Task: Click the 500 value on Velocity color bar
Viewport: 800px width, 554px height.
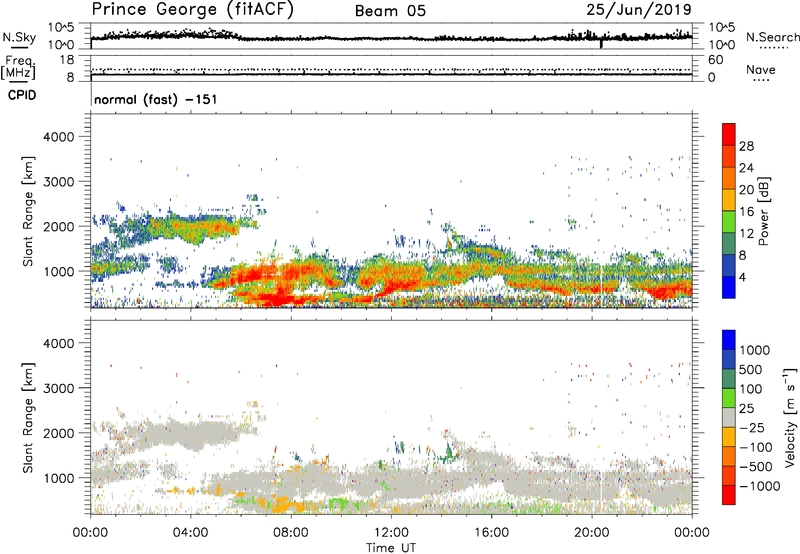Action: pos(751,369)
